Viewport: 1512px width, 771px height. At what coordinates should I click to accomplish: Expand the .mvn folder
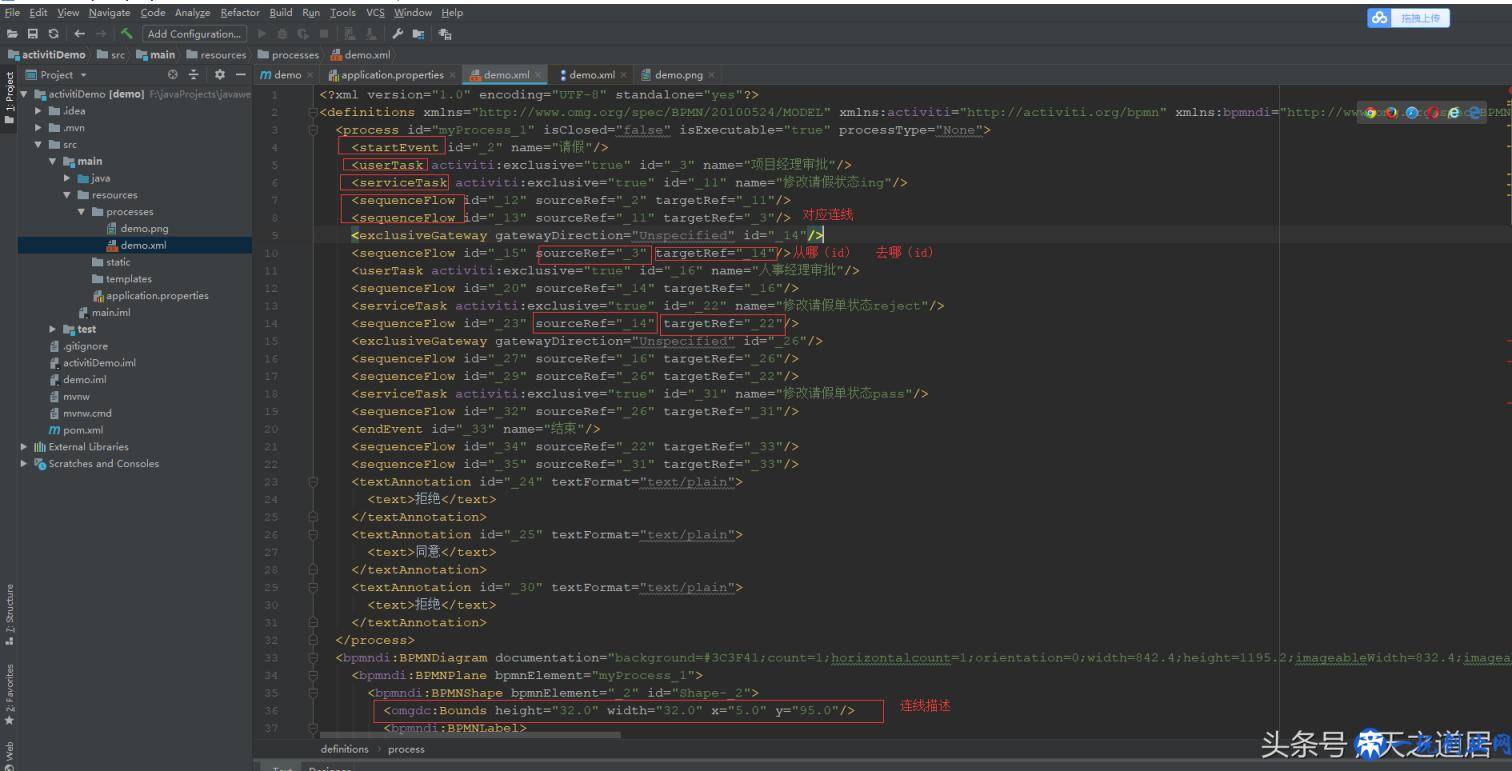pyautogui.click(x=39, y=128)
